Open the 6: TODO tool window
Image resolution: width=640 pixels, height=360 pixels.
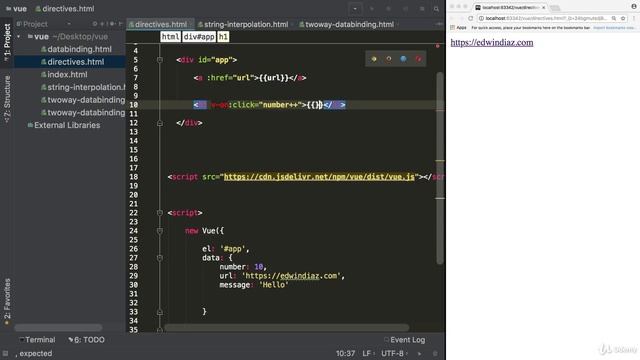coord(87,340)
